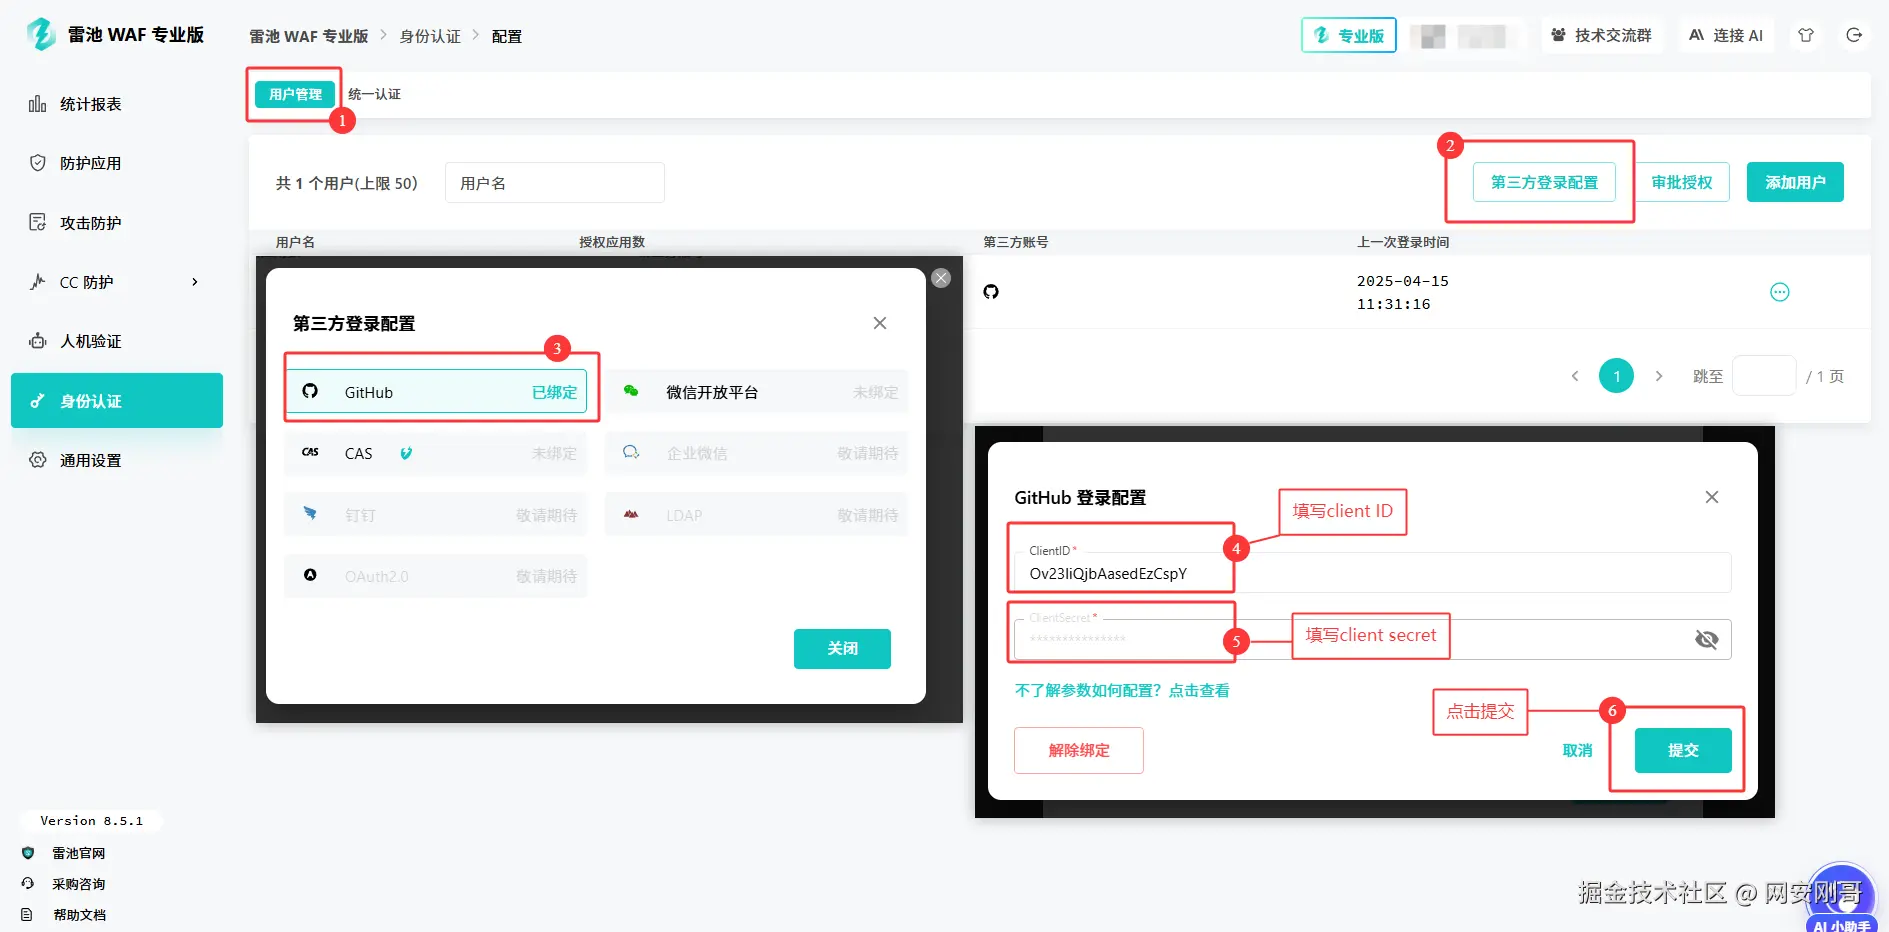Image resolution: width=1889 pixels, height=932 pixels.
Task: Click the 第三方登录配置 button
Action: pos(1544,182)
